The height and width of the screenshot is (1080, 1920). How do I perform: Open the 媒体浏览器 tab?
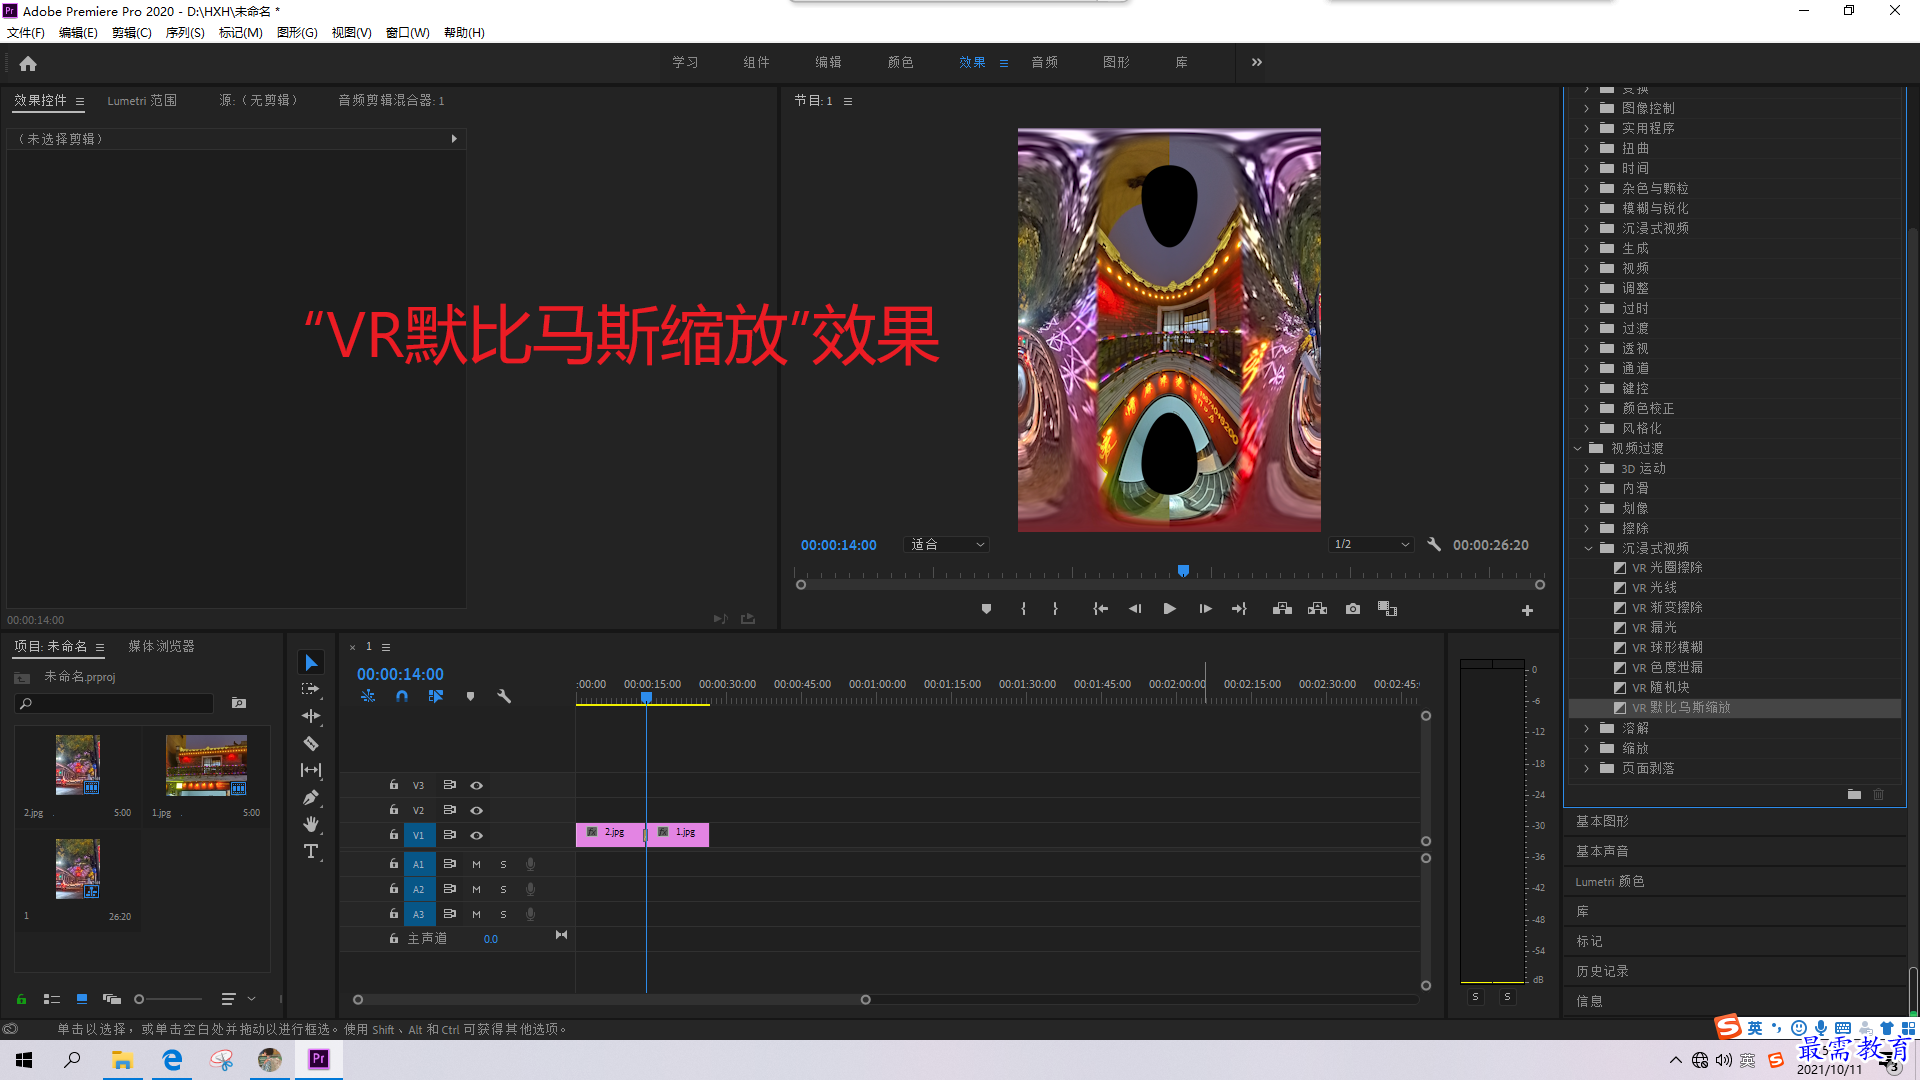(x=161, y=647)
